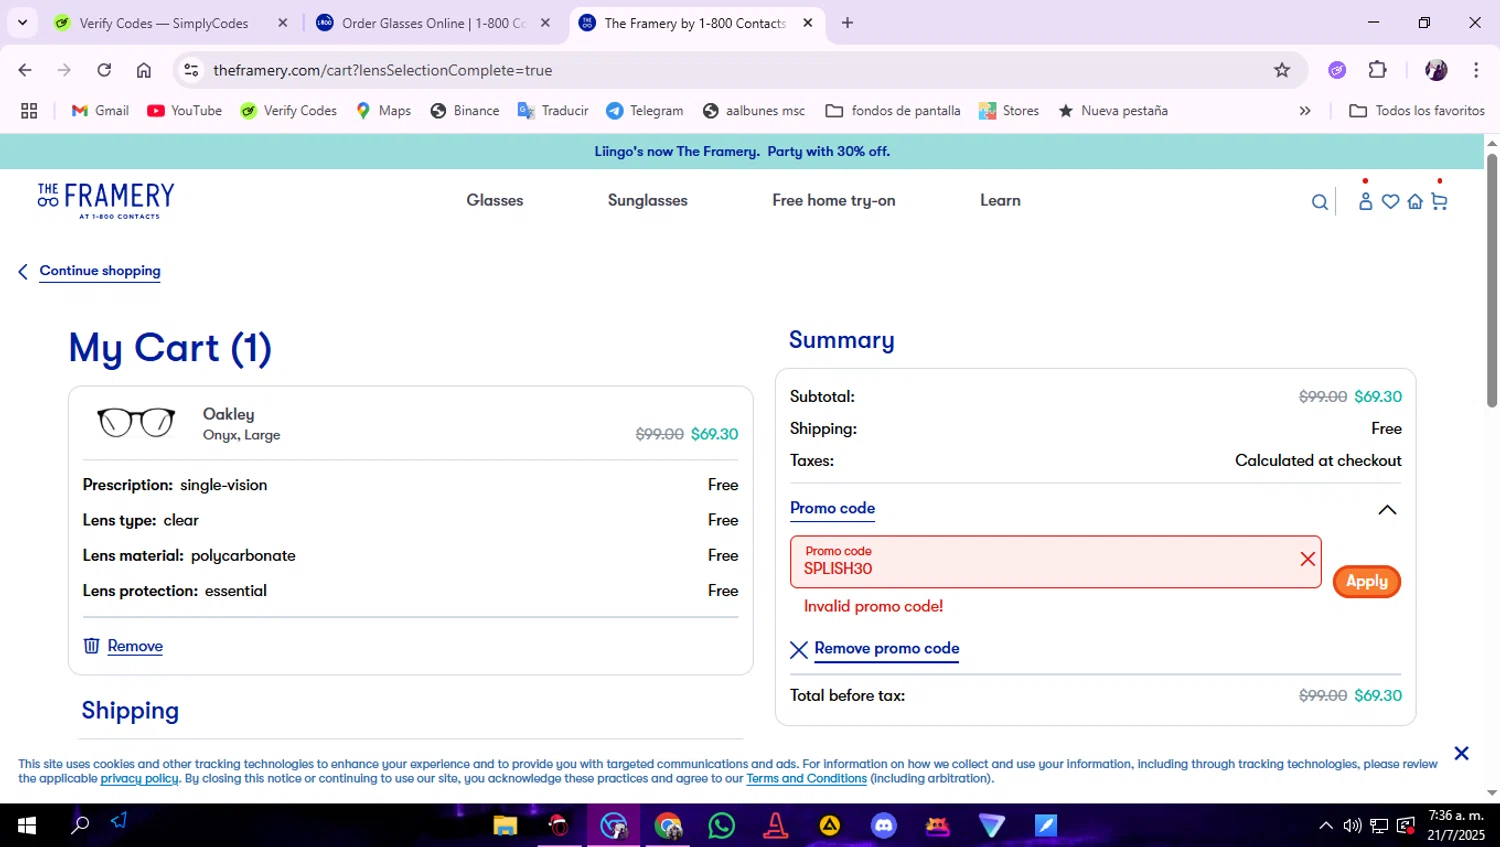Open fondos de pantalla bookmark folder
Screen dimensions: 1500x847
tap(893, 111)
